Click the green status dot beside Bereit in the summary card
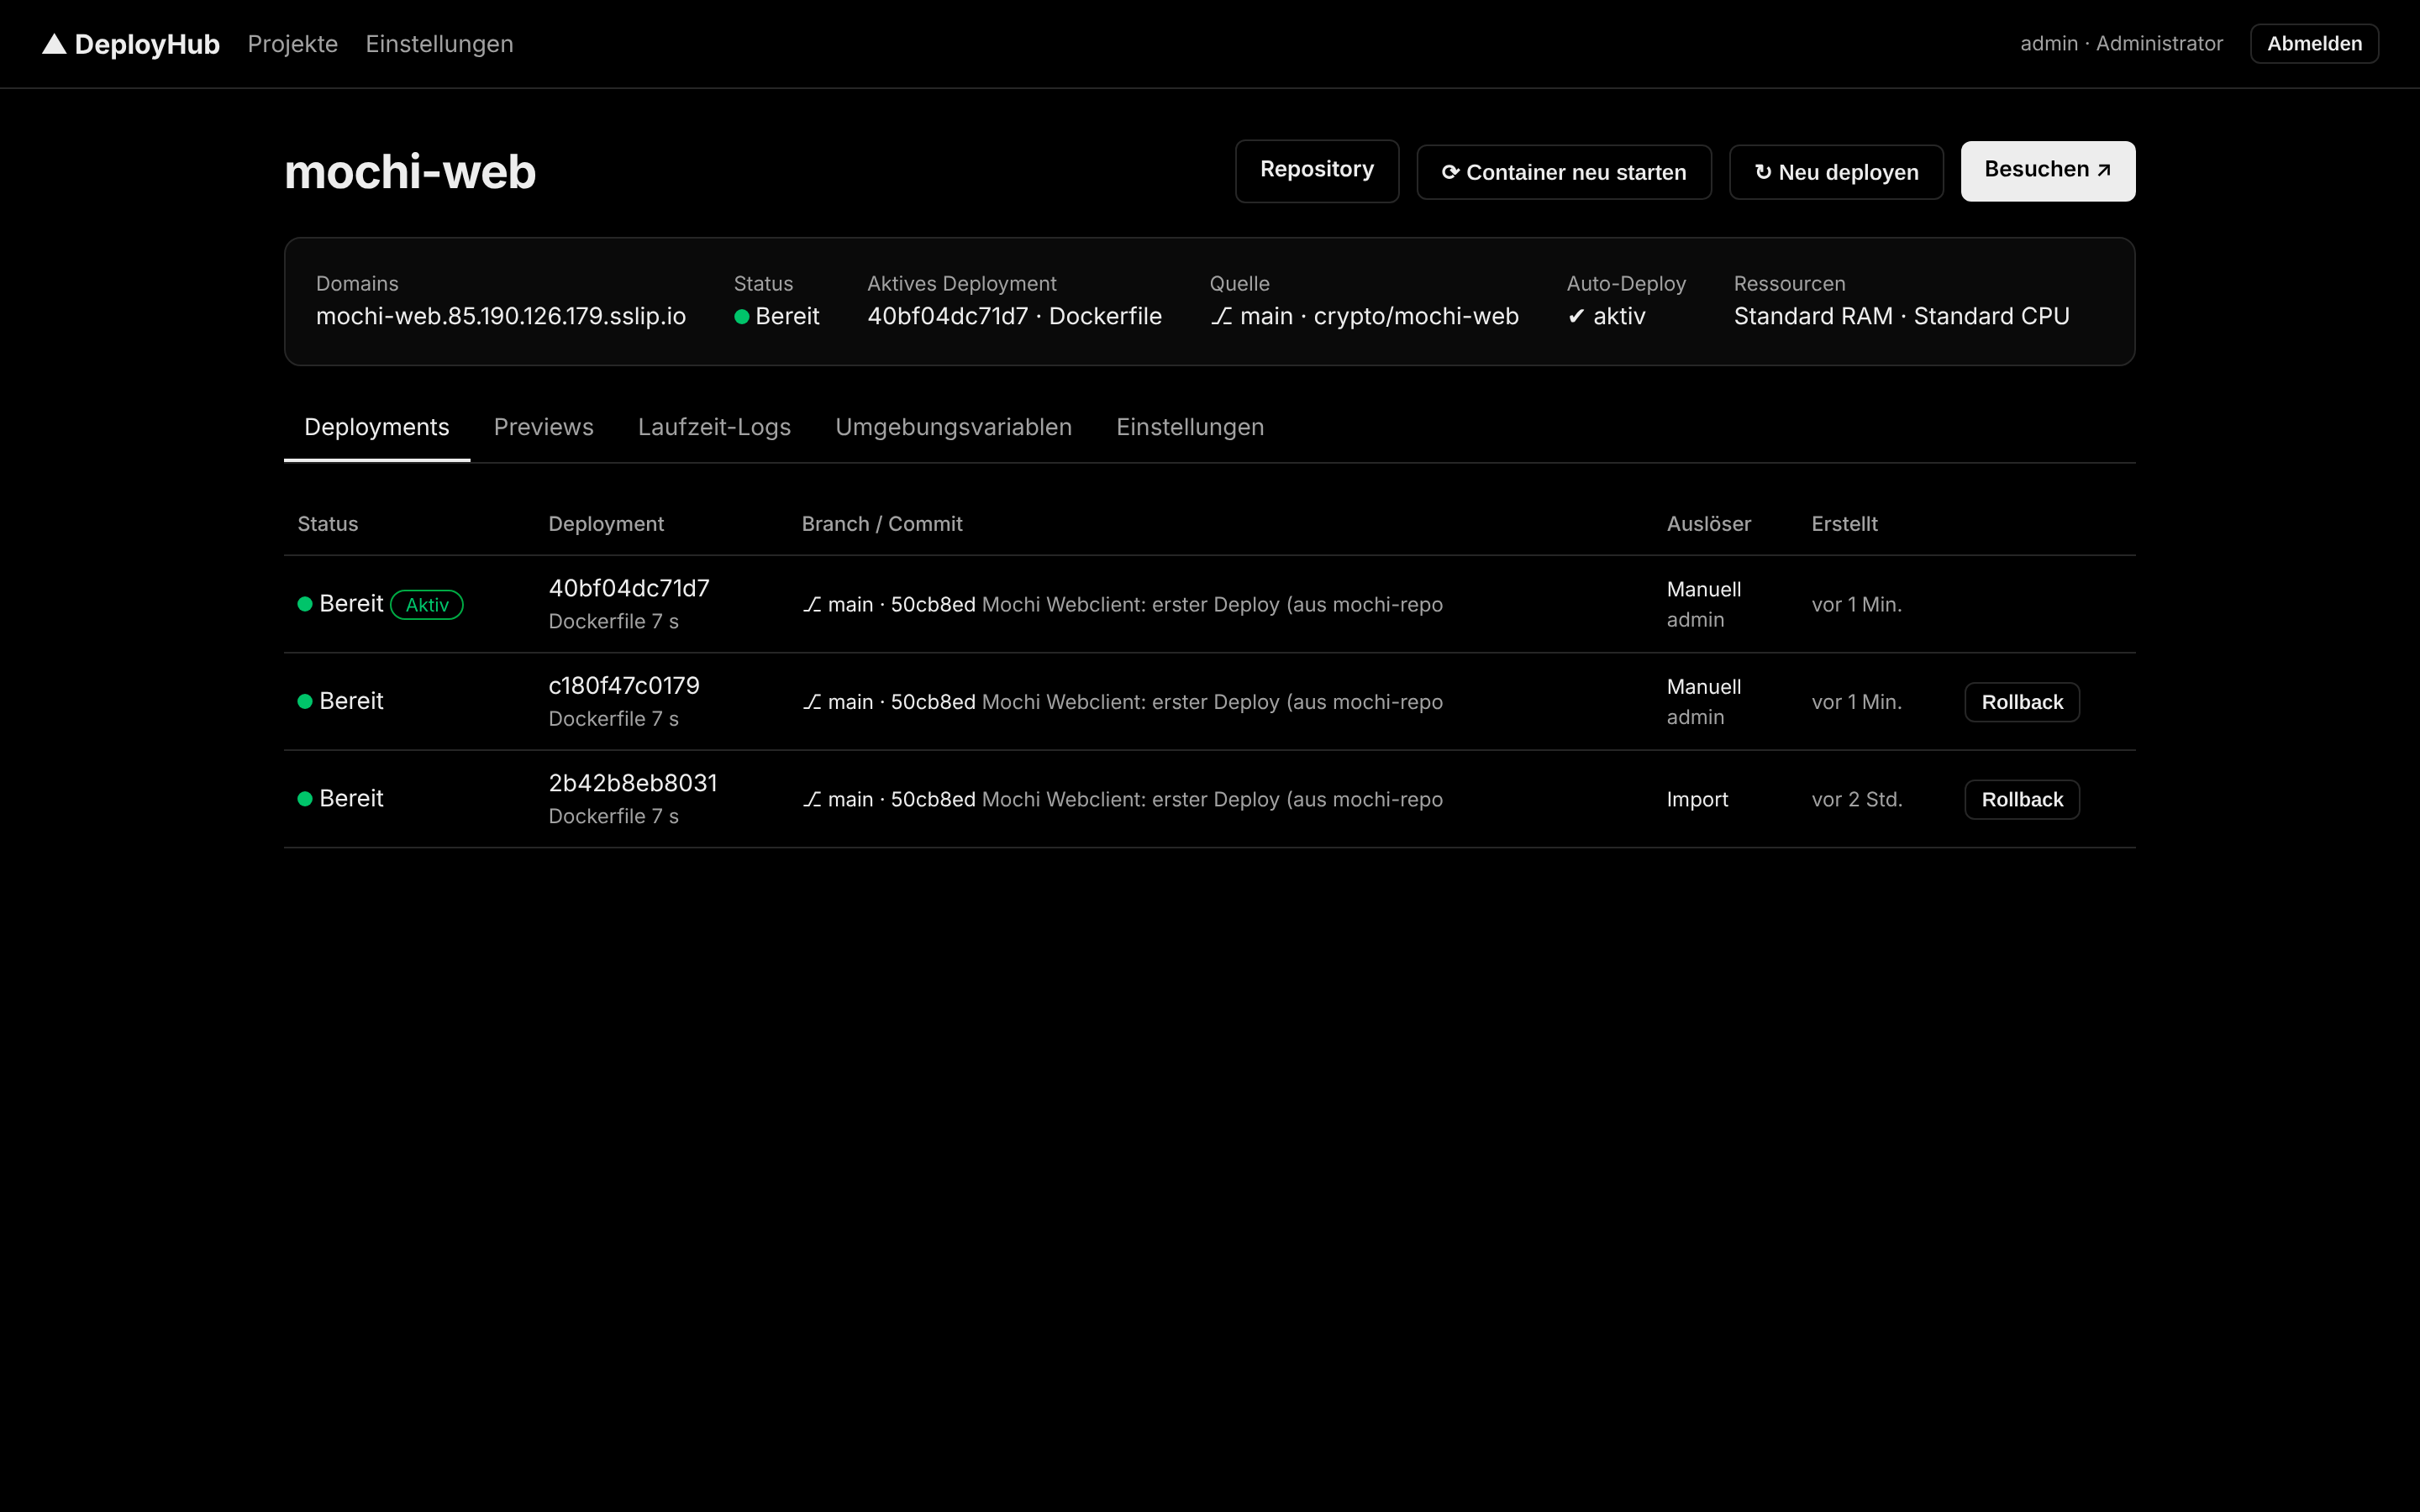 (x=742, y=317)
